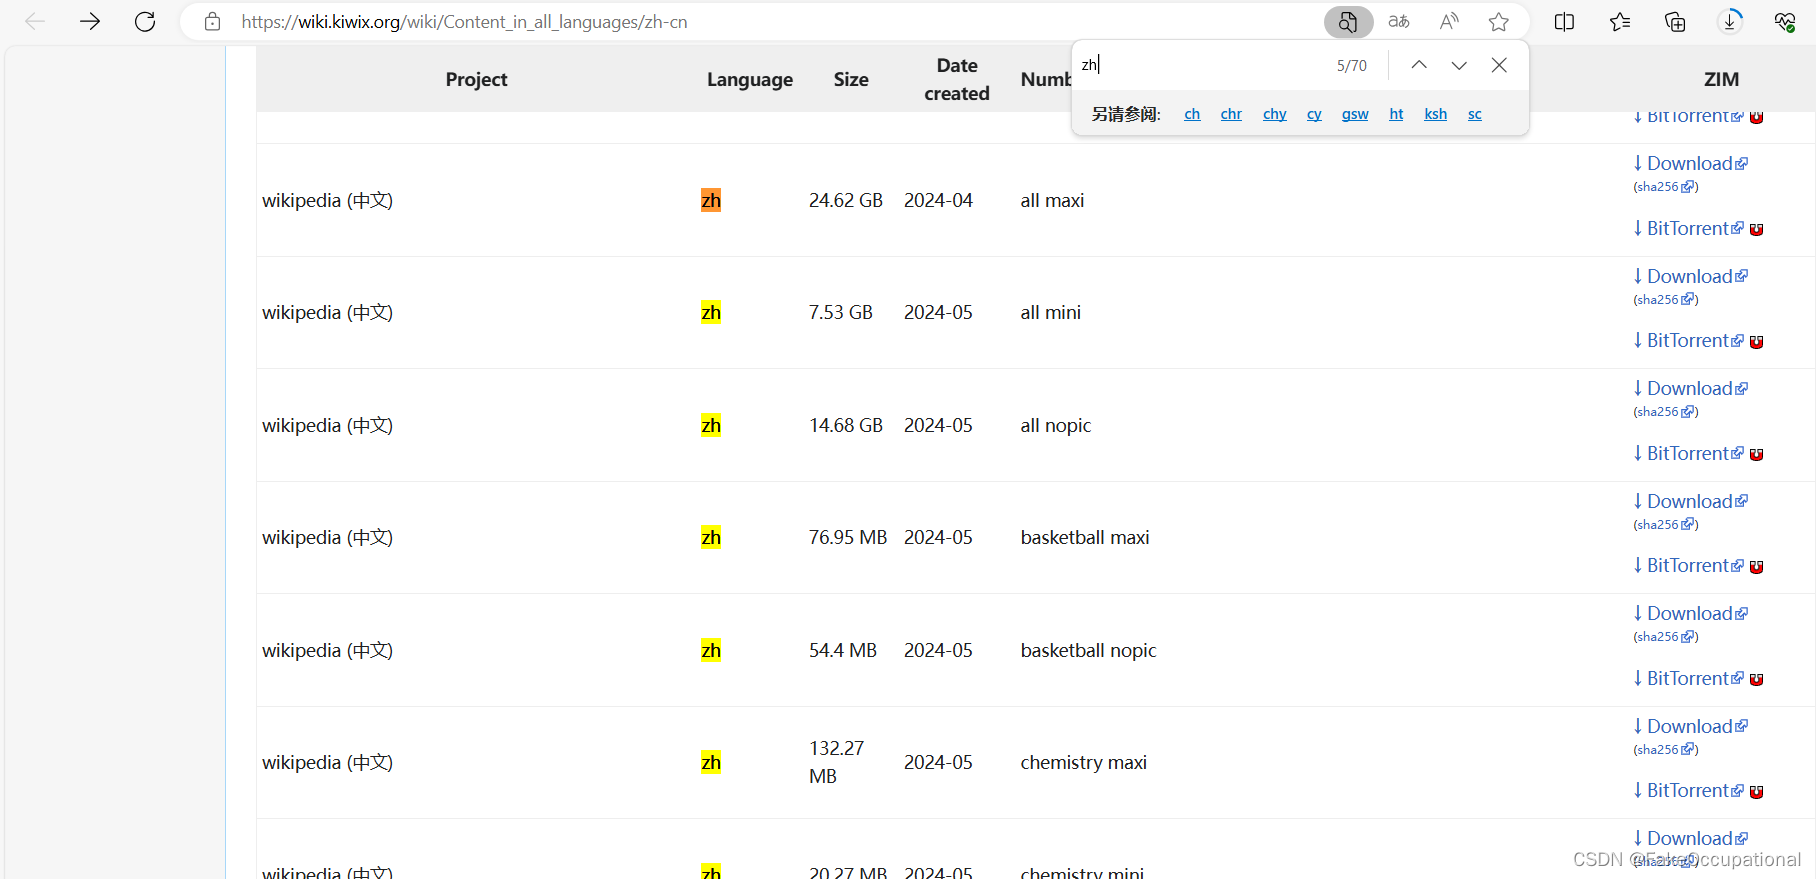Download the all nopic ZIM file
Image resolution: width=1816 pixels, height=879 pixels.
pyautogui.click(x=1690, y=388)
